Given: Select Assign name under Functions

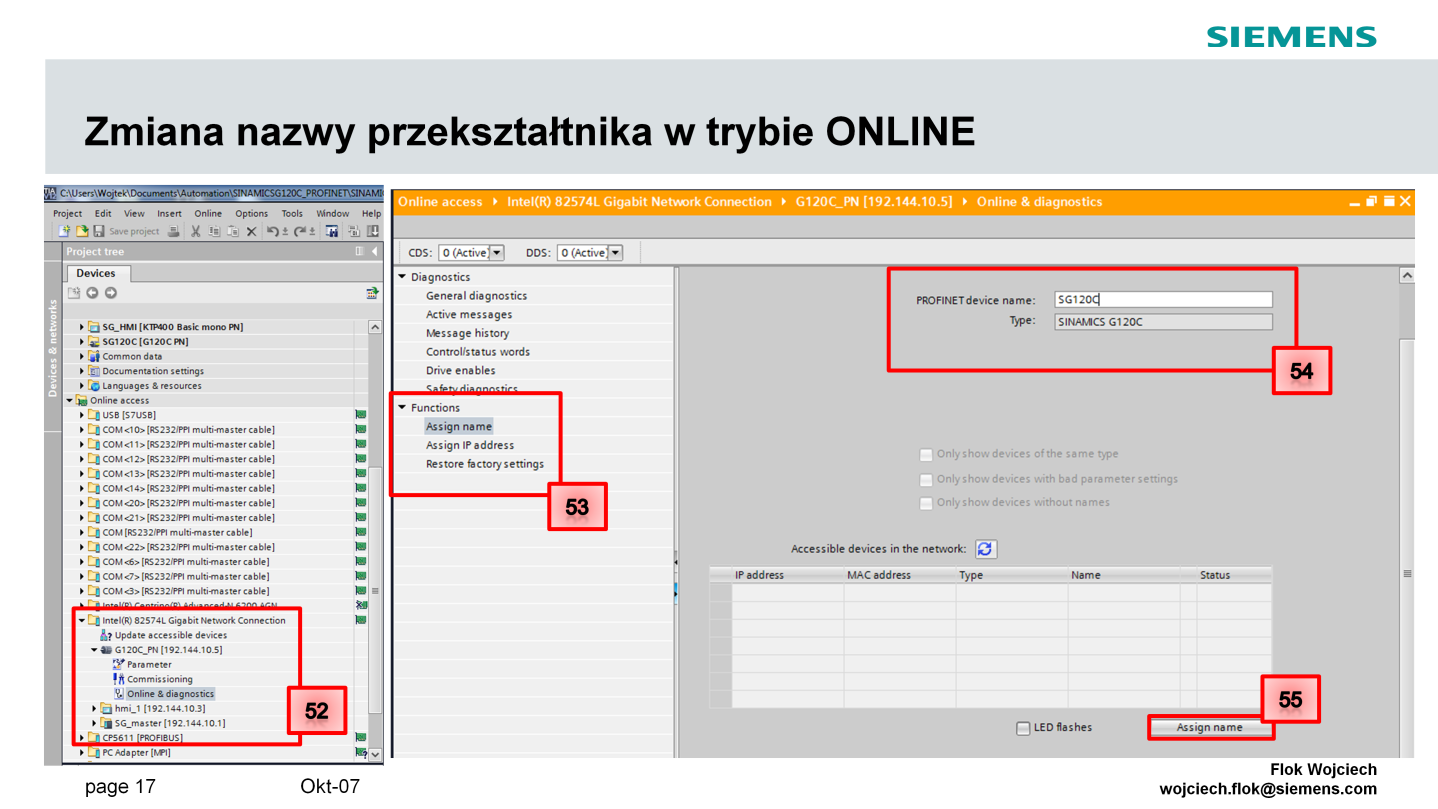Looking at the screenshot, I should [459, 427].
